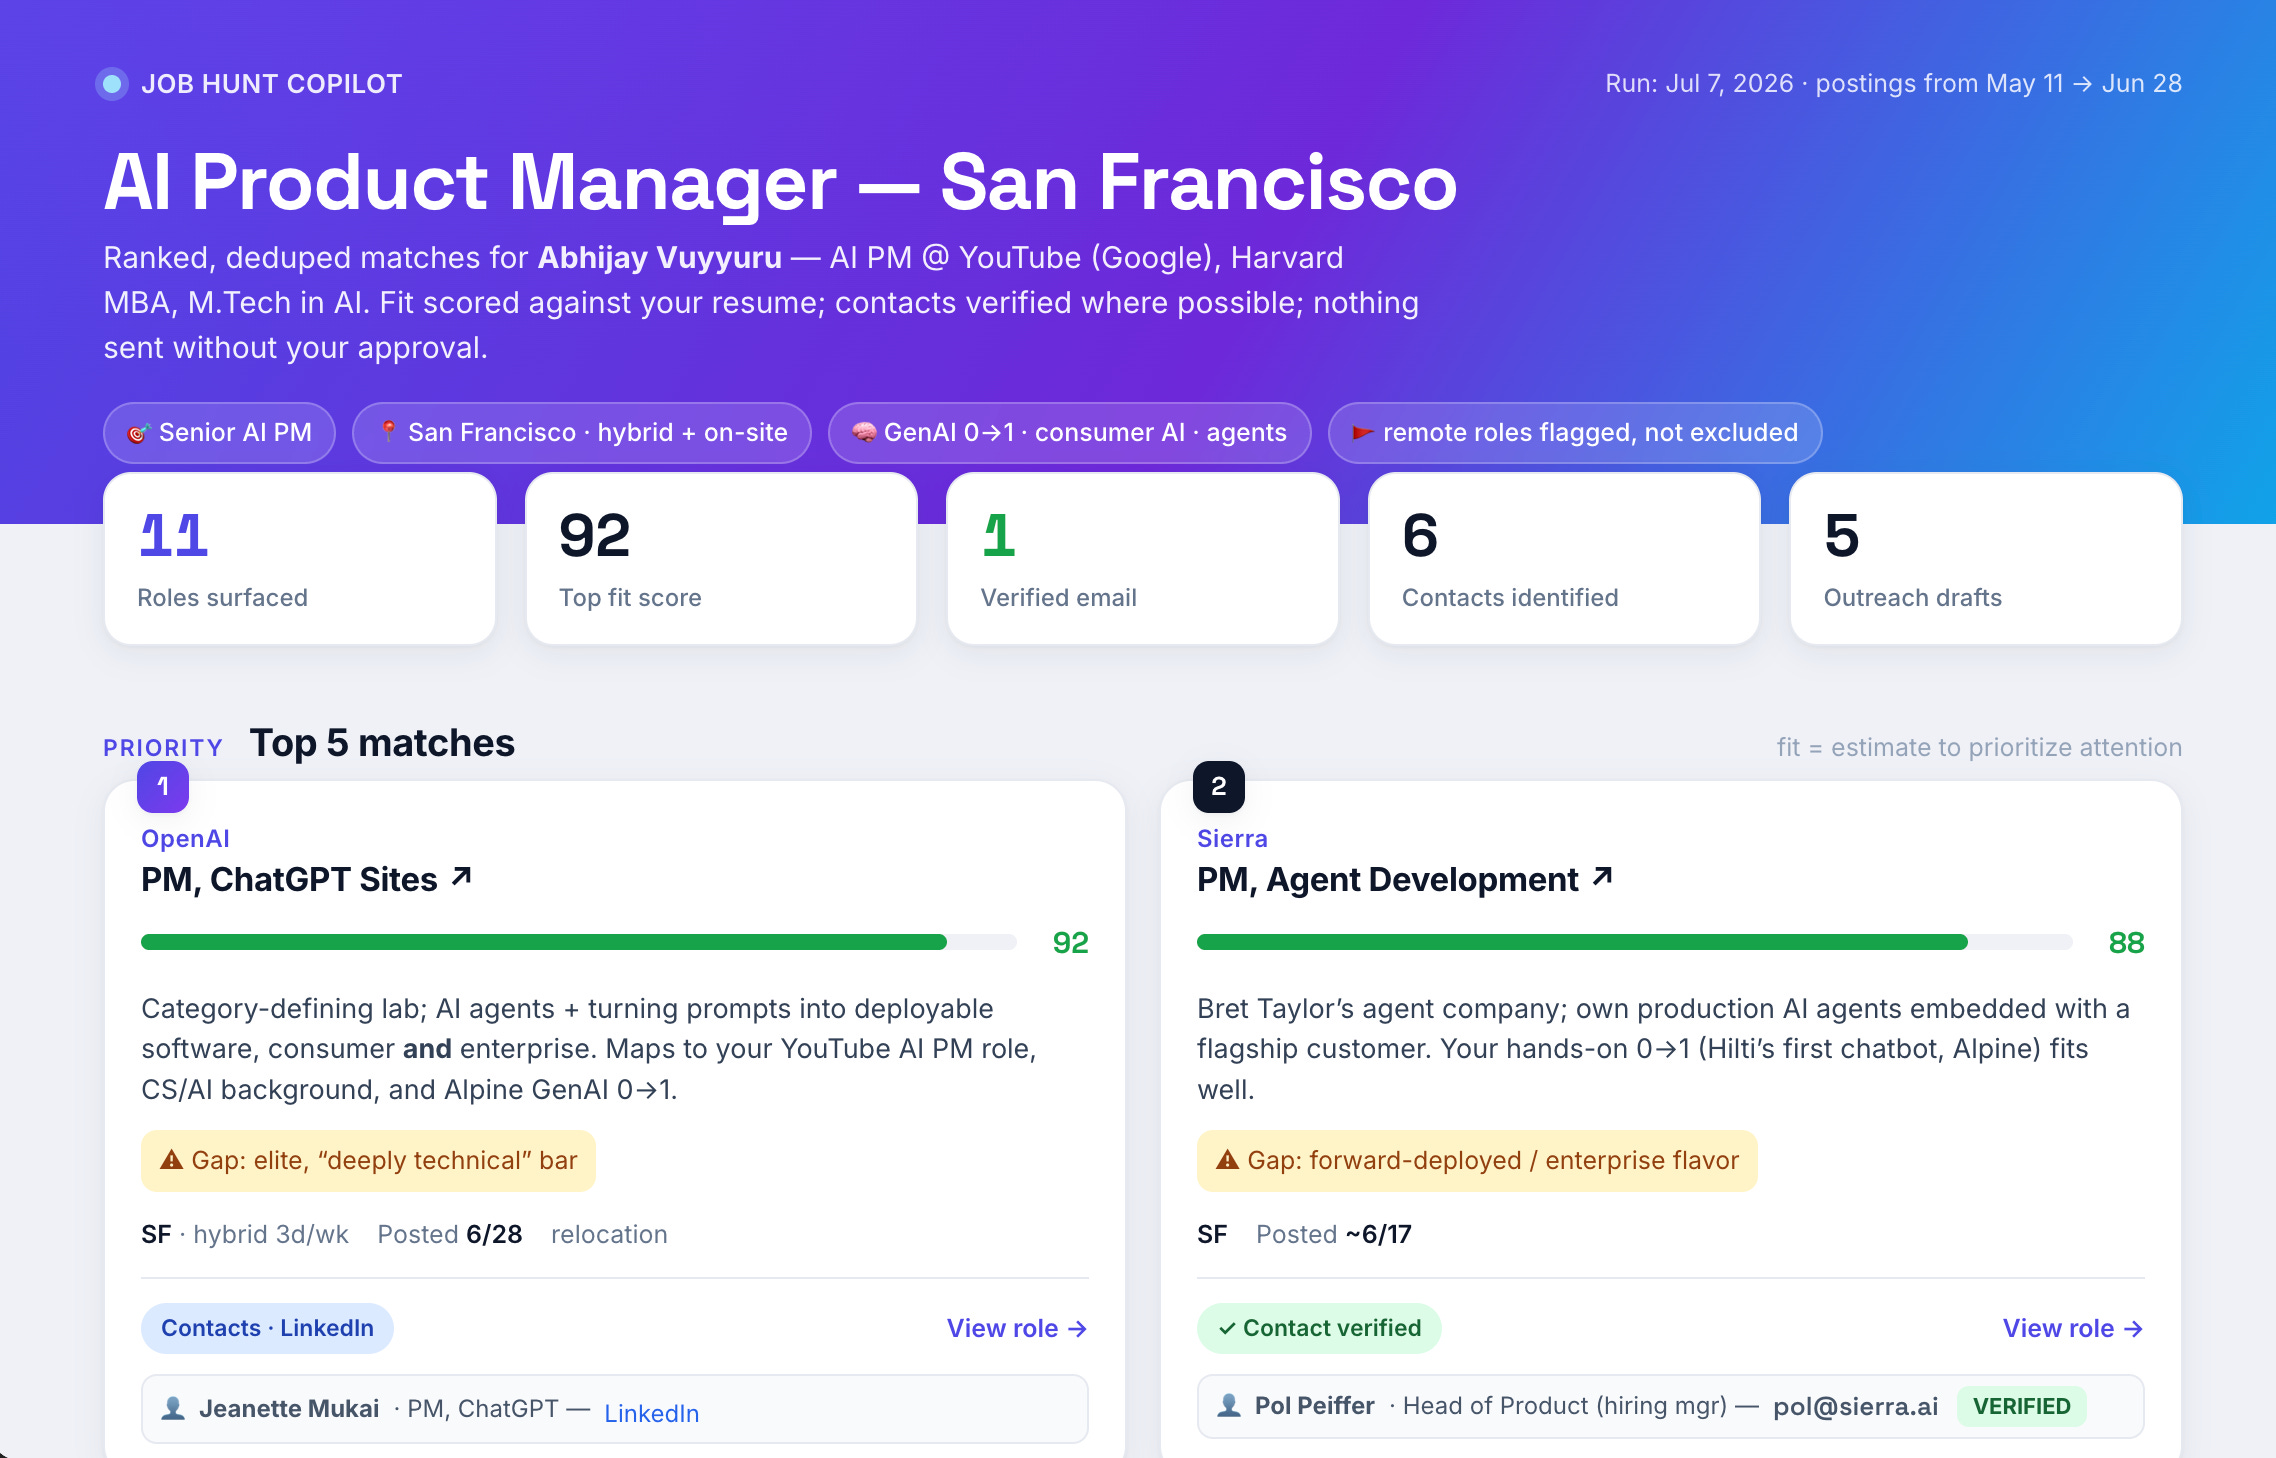The width and height of the screenshot is (2276, 1458).
Task: Select rank badge 1 on OpenAI card
Action: coord(163,787)
